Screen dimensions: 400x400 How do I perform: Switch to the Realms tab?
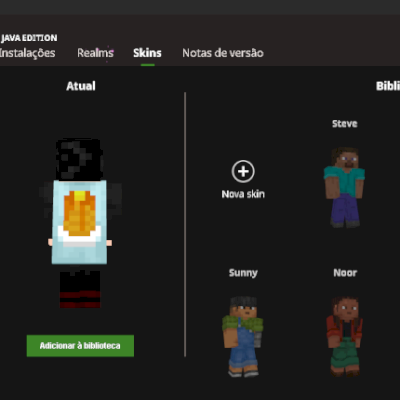point(95,53)
